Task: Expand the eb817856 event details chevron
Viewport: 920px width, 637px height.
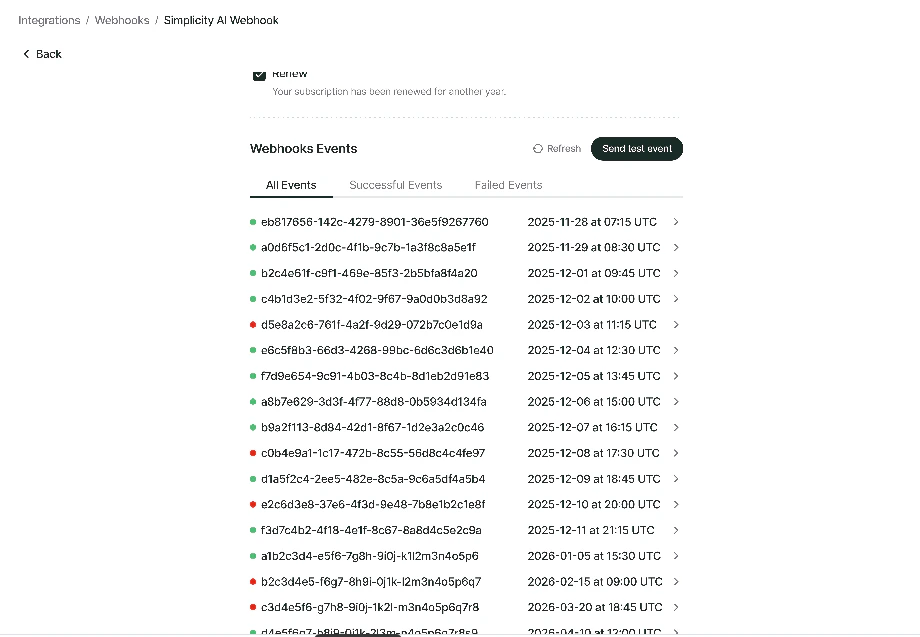Action: 677,222
